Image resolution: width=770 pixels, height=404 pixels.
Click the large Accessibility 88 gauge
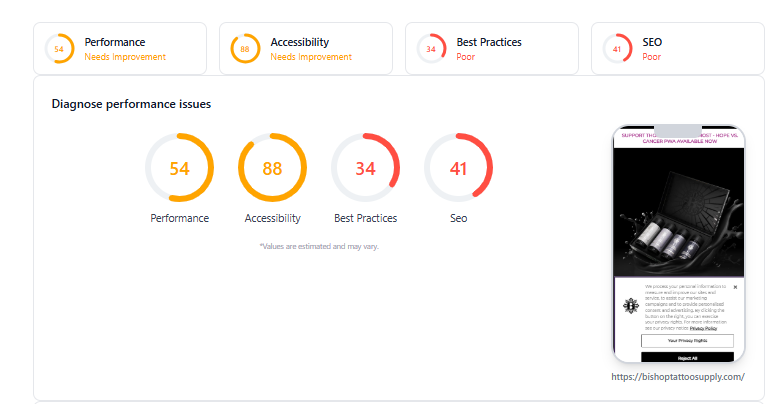pyautogui.click(x=273, y=167)
